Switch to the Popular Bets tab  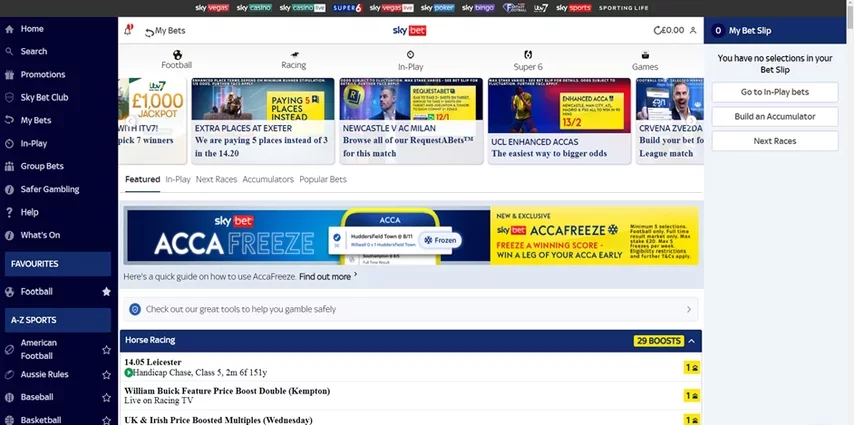click(x=323, y=179)
